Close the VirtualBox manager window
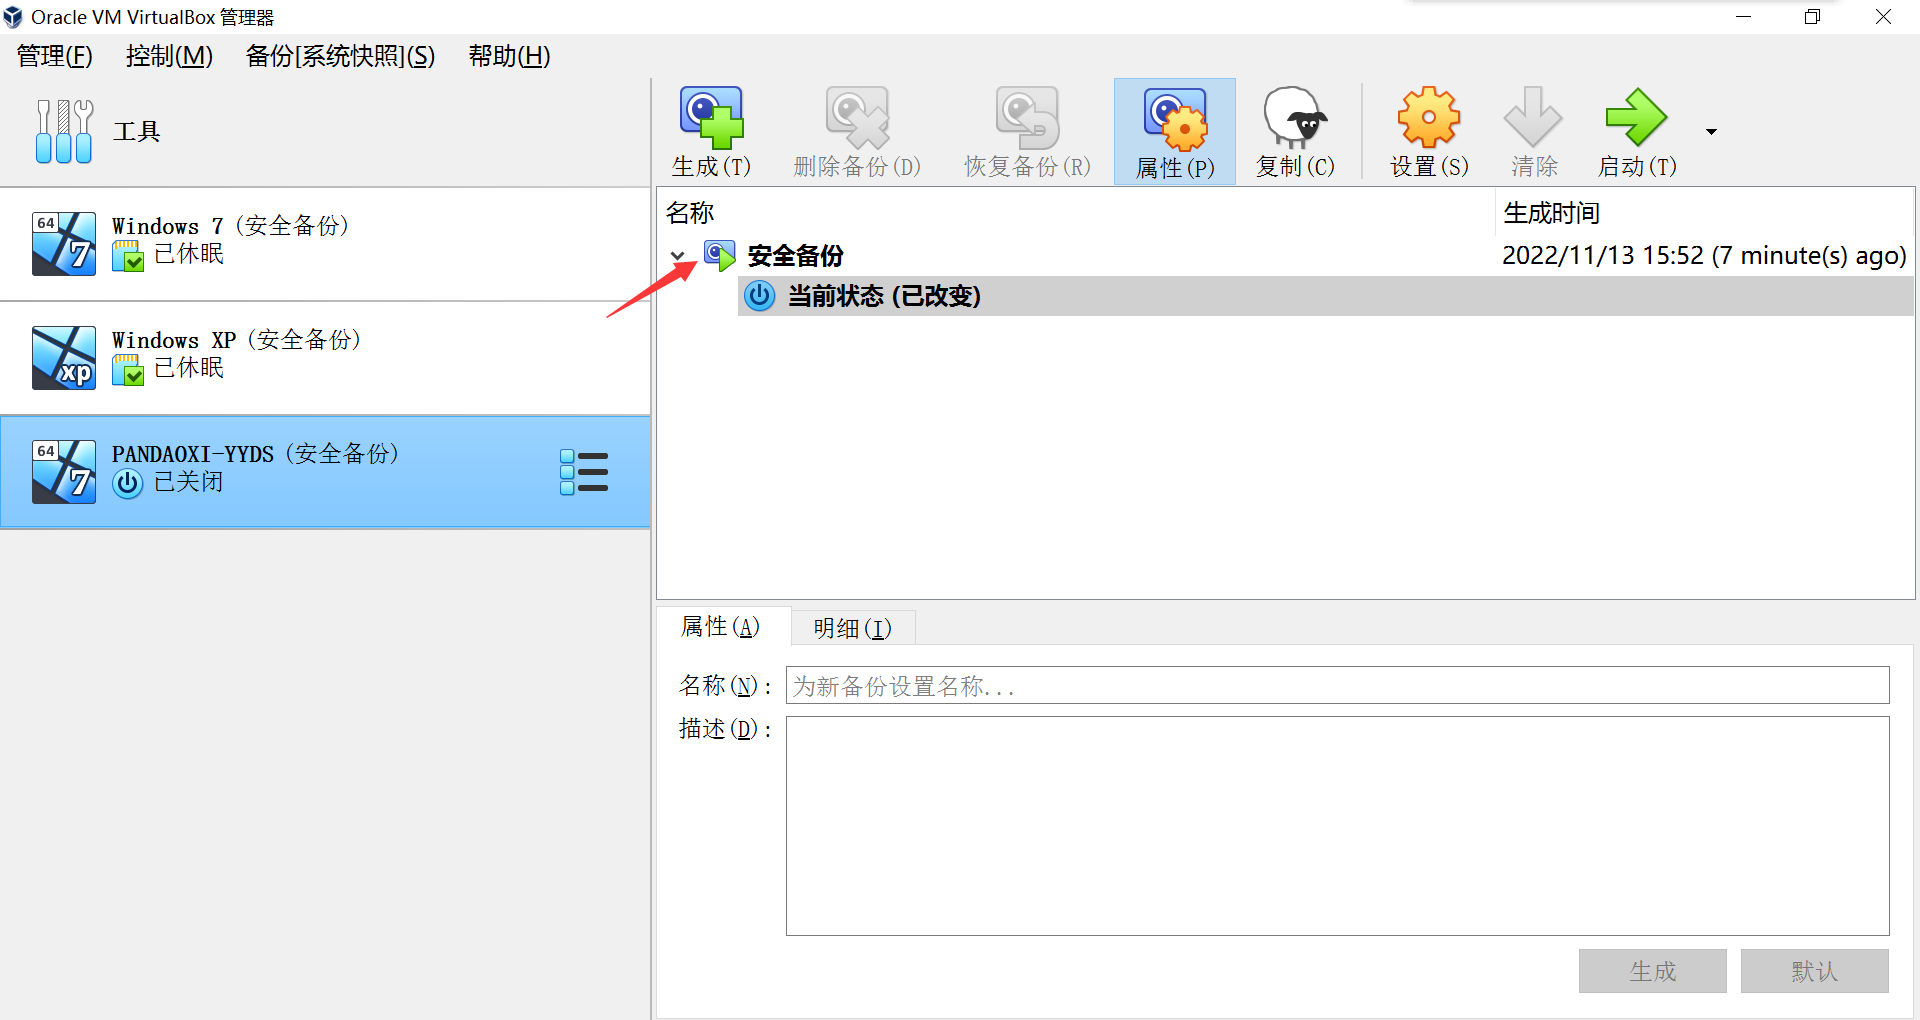This screenshot has height=1020, width=1920. point(1883,17)
